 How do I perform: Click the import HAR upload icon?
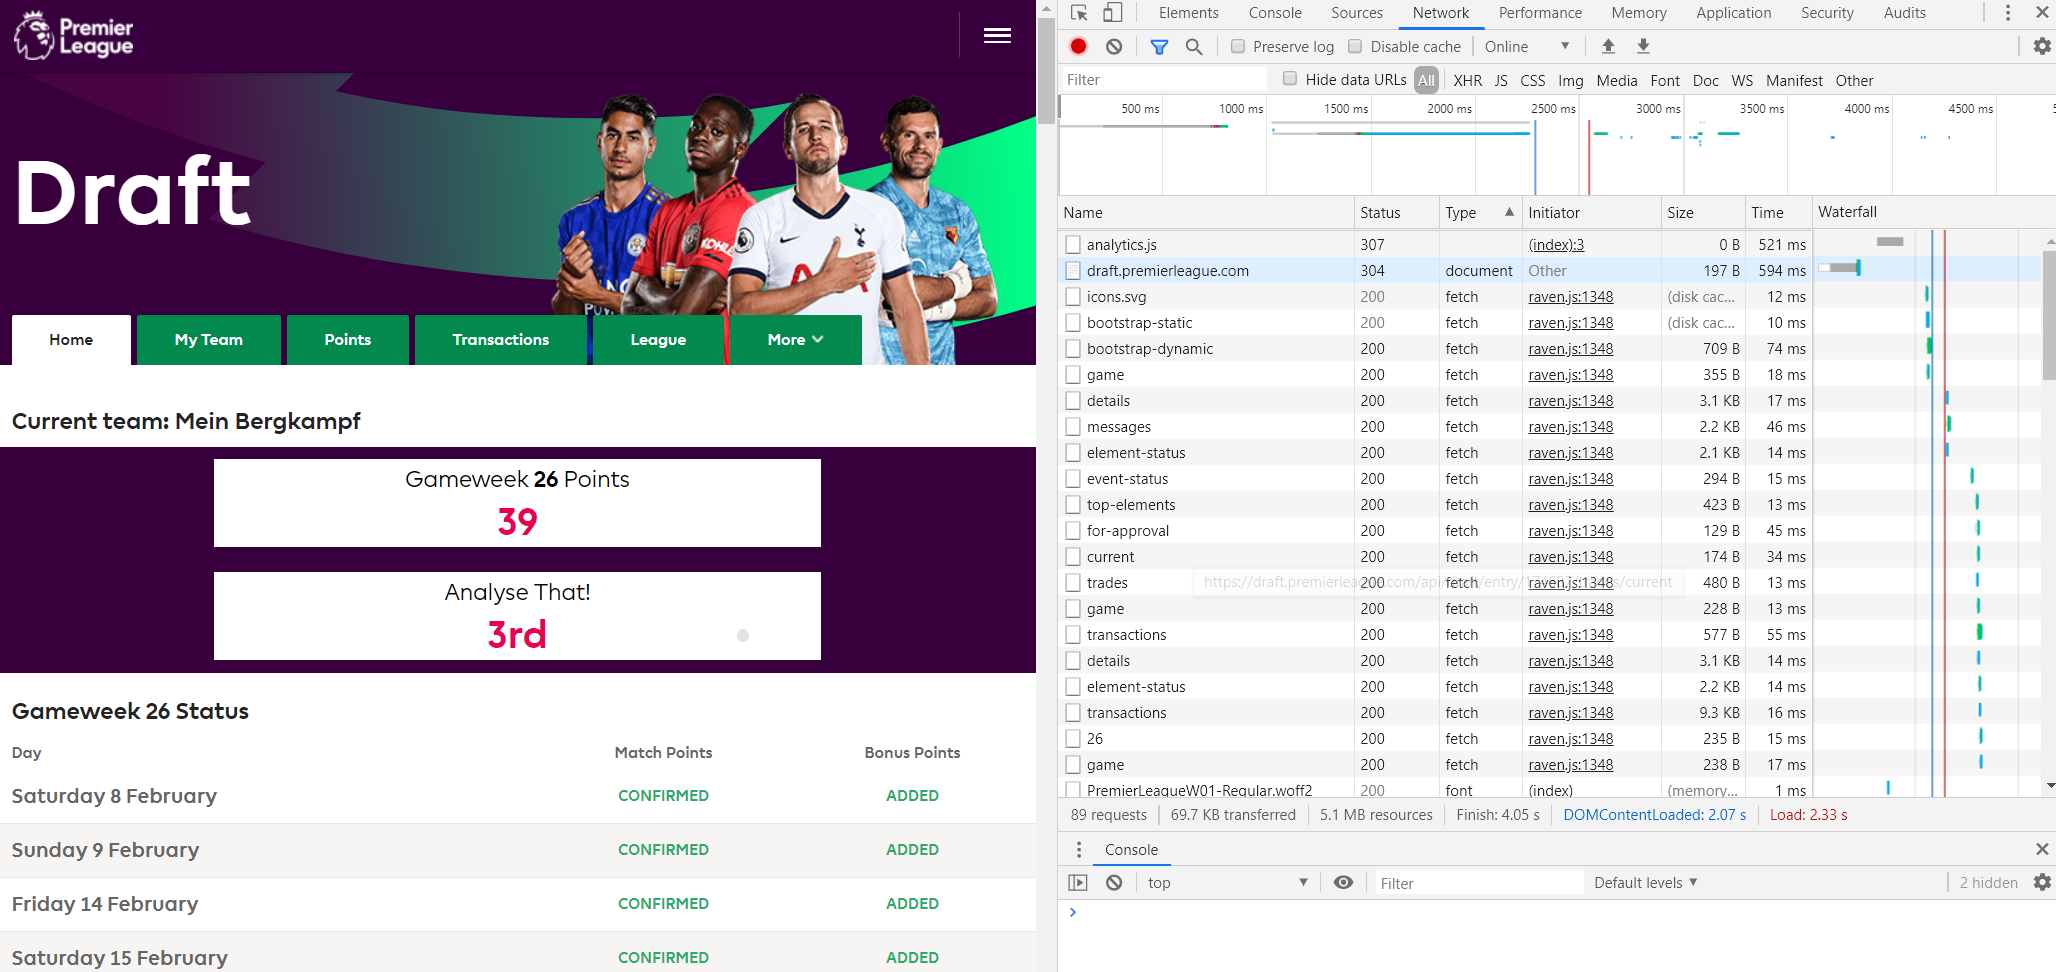coord(1608,46)
